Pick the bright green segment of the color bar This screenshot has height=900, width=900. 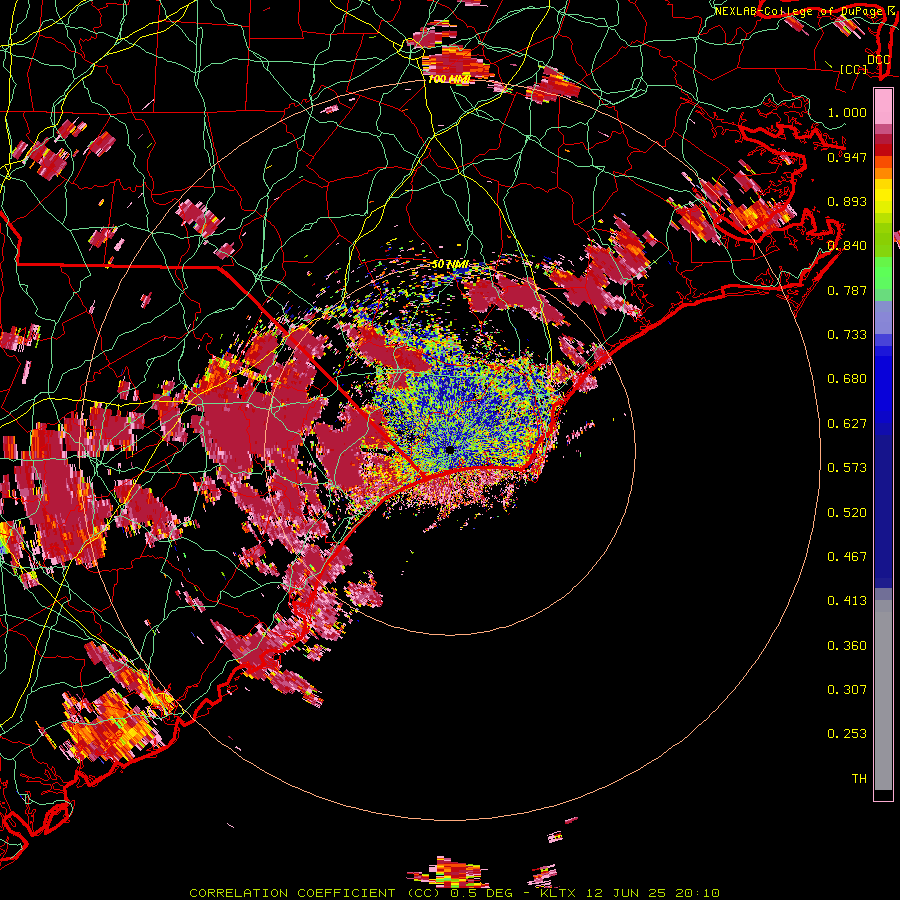coord(883,273)
